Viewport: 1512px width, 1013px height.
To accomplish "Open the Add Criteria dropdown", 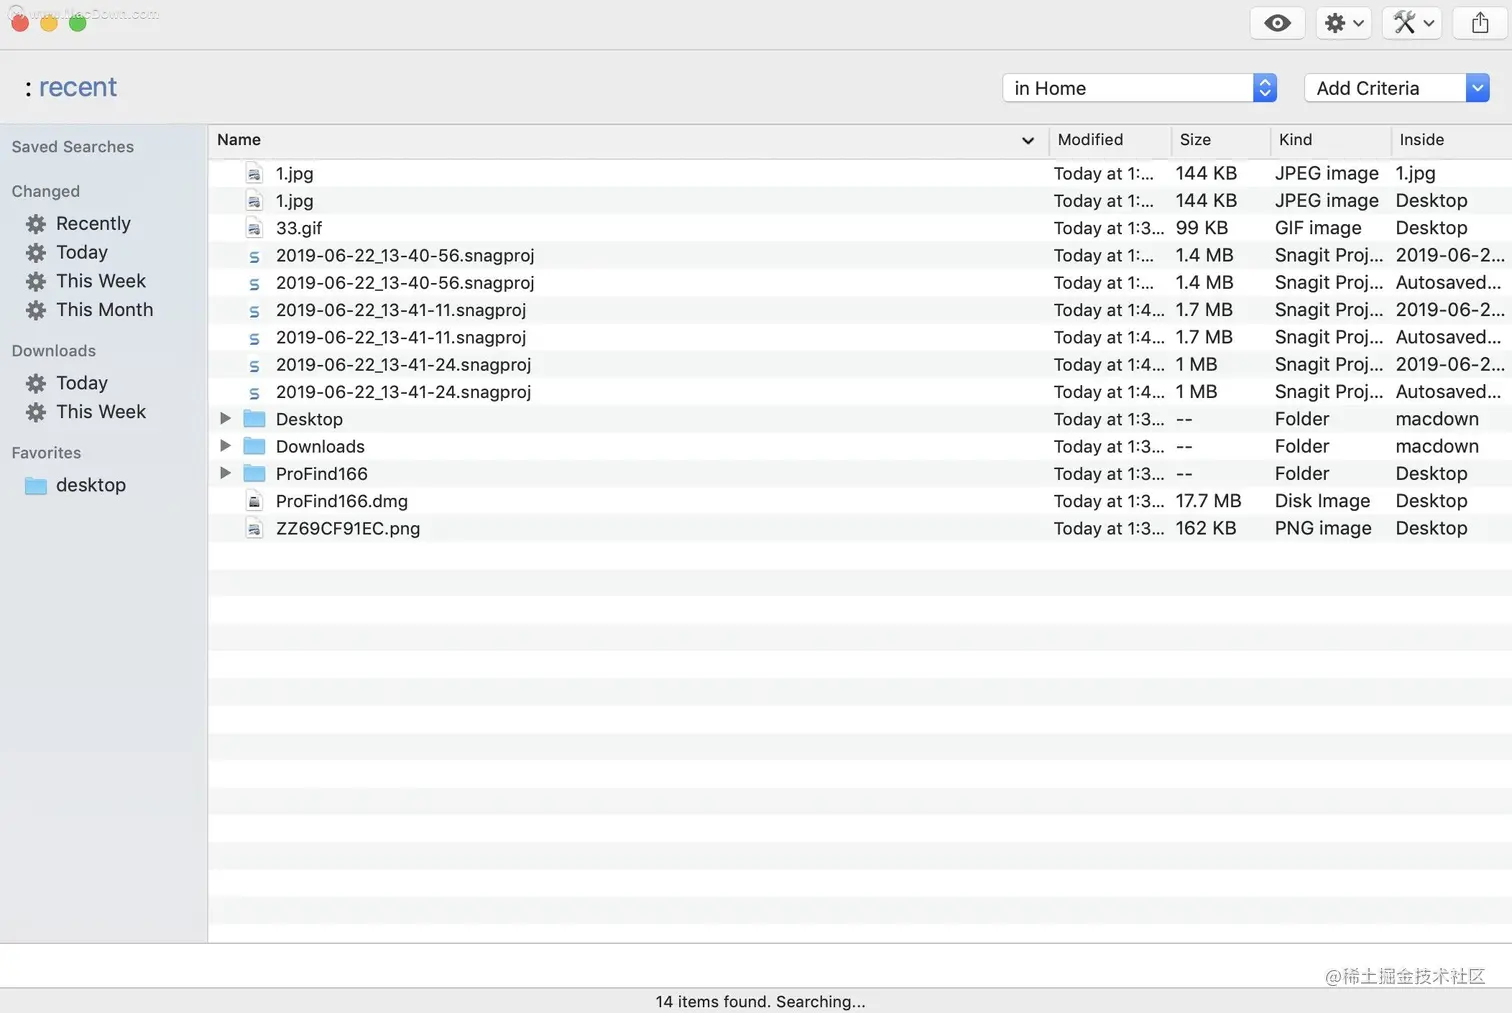I will point(1397,88).
